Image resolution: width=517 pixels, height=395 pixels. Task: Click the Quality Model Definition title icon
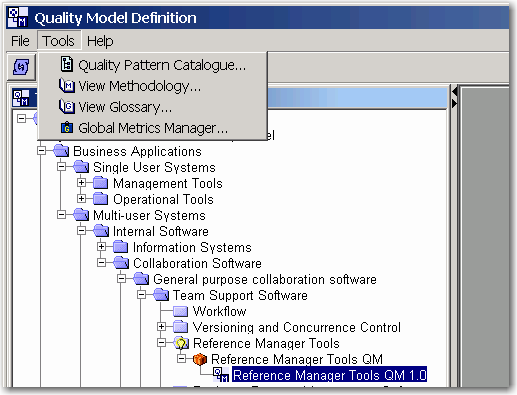click(x=18, y=17)
